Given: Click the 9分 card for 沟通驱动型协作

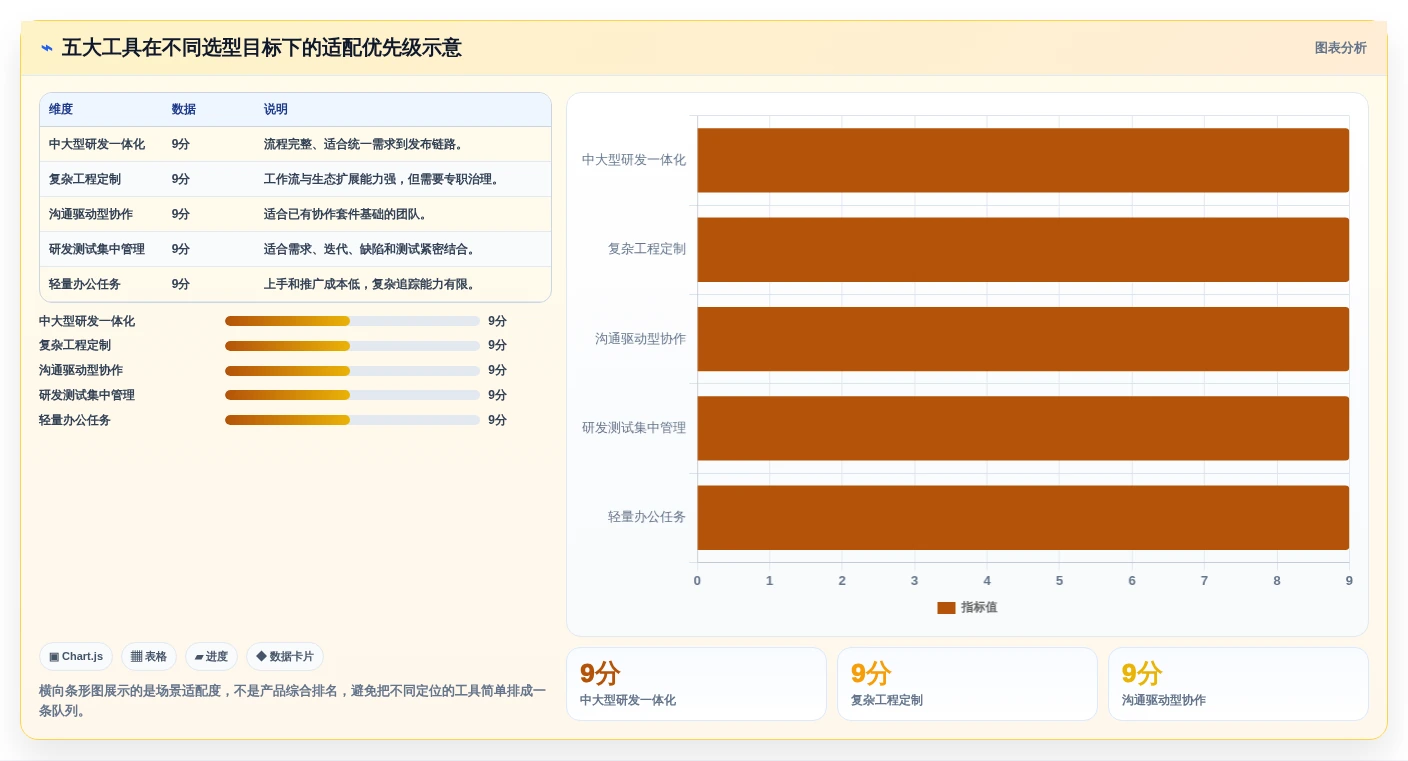Looking at the screenshot, I should click(1238, 684).
